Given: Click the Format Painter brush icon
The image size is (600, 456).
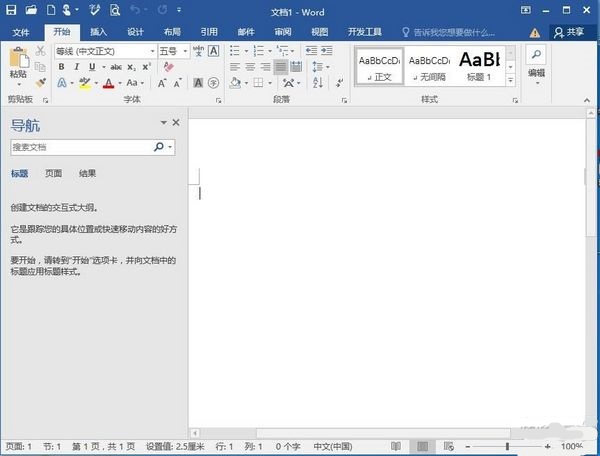Looking at the screenshot, I should pyautogui.click(x=41, y=83).
